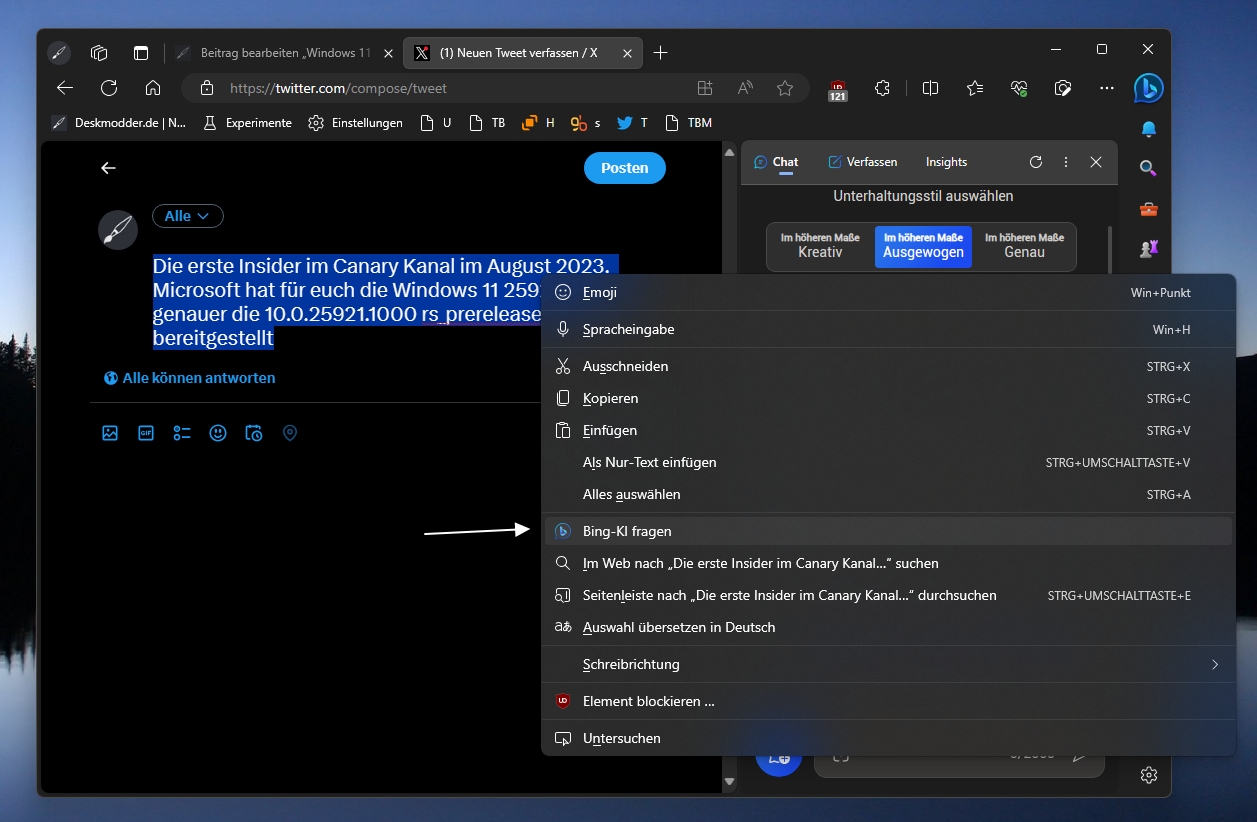
Task: Choose Als Nur-Text einfügen
Action: [x=888, y=462]
